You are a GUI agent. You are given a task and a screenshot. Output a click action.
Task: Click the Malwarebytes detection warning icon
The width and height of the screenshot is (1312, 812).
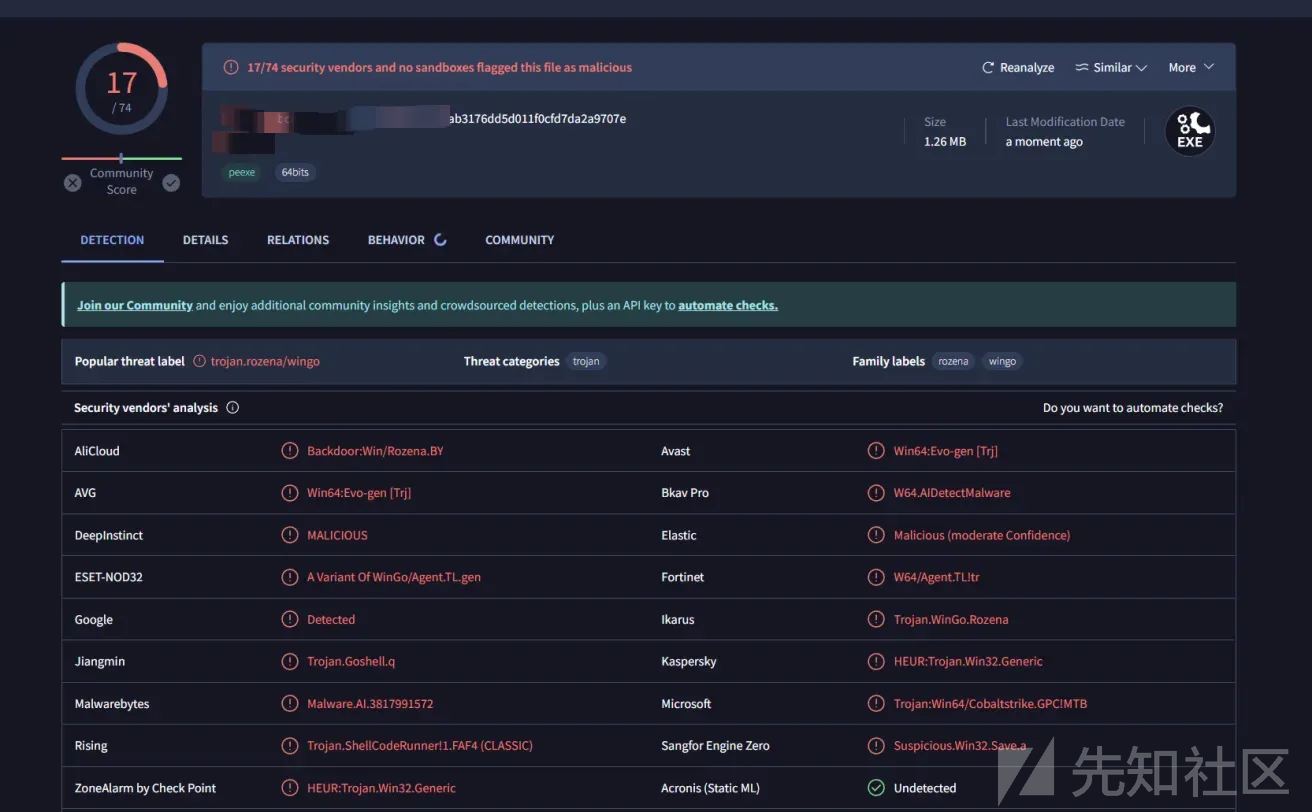coord(290,704)
